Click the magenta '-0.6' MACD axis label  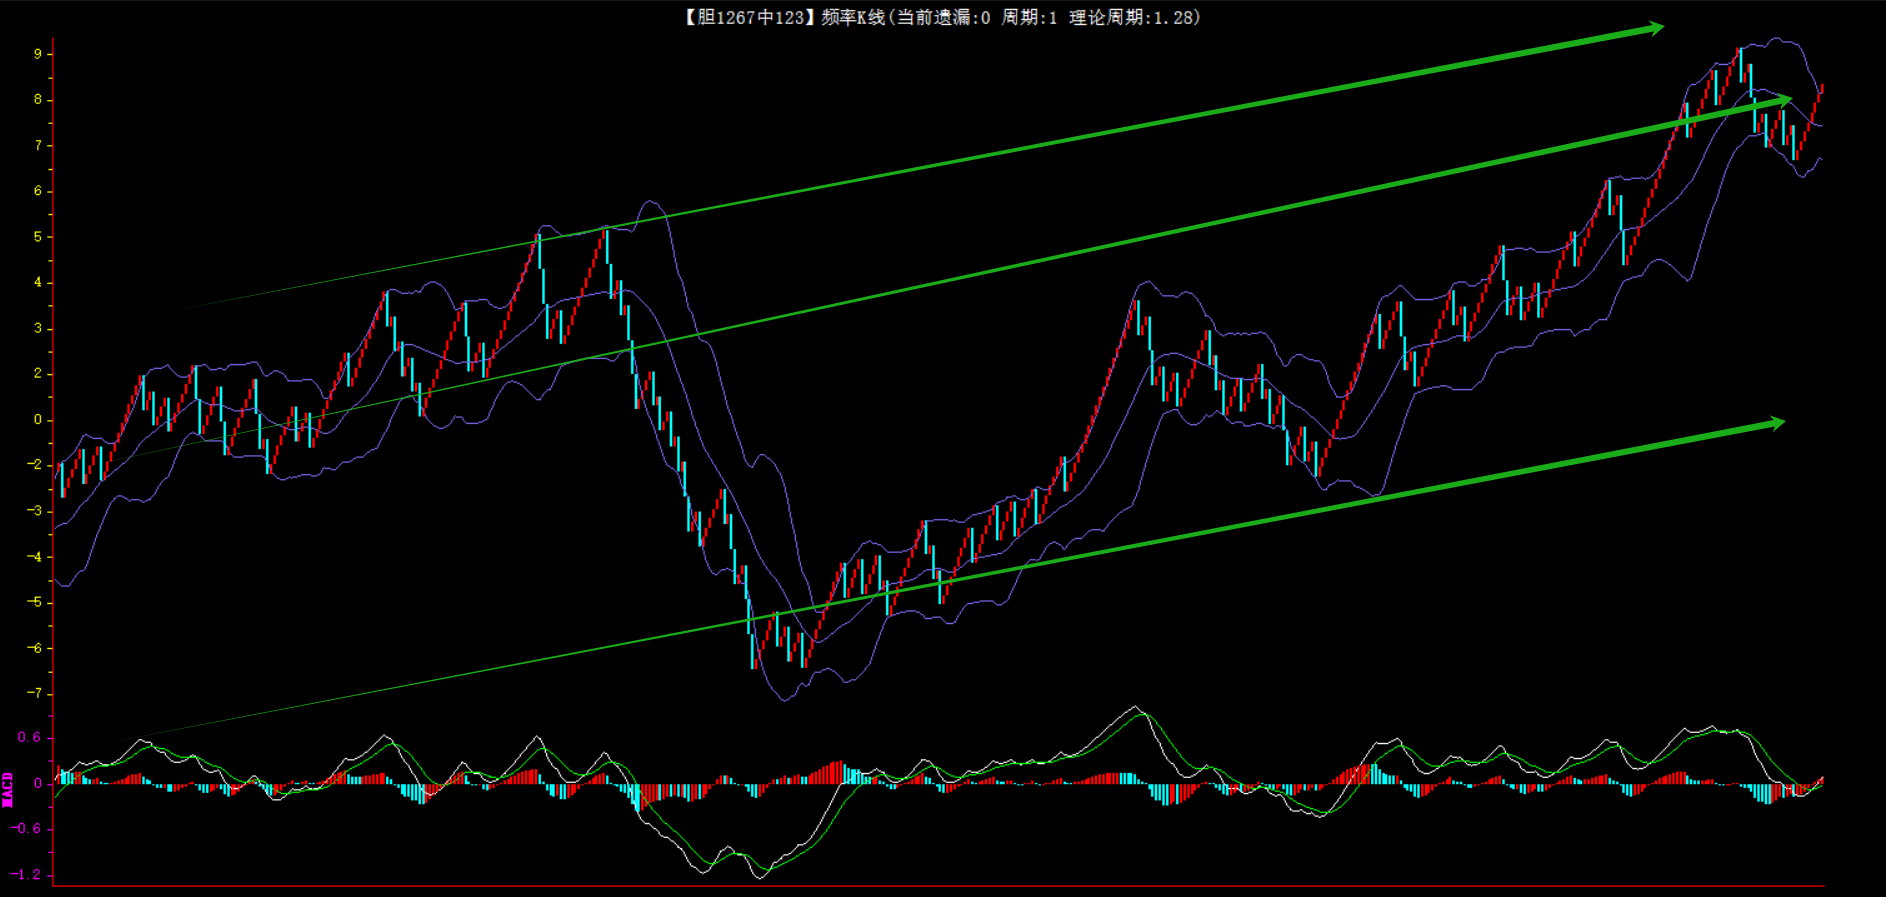pos(26,829)
